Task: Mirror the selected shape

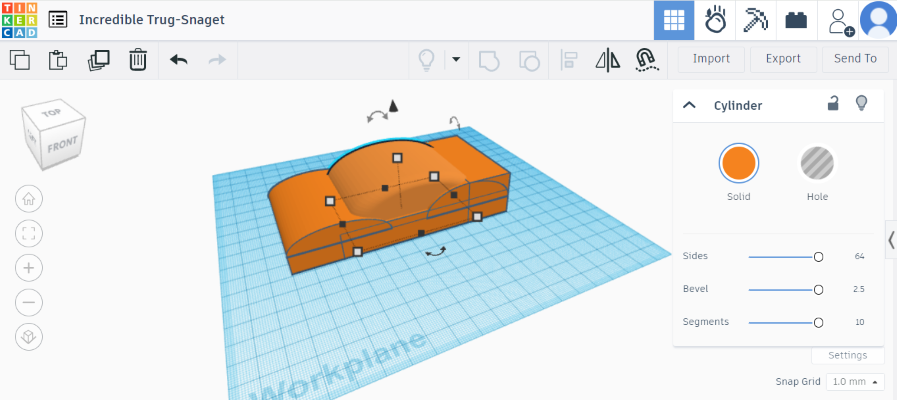Action: 607,60
